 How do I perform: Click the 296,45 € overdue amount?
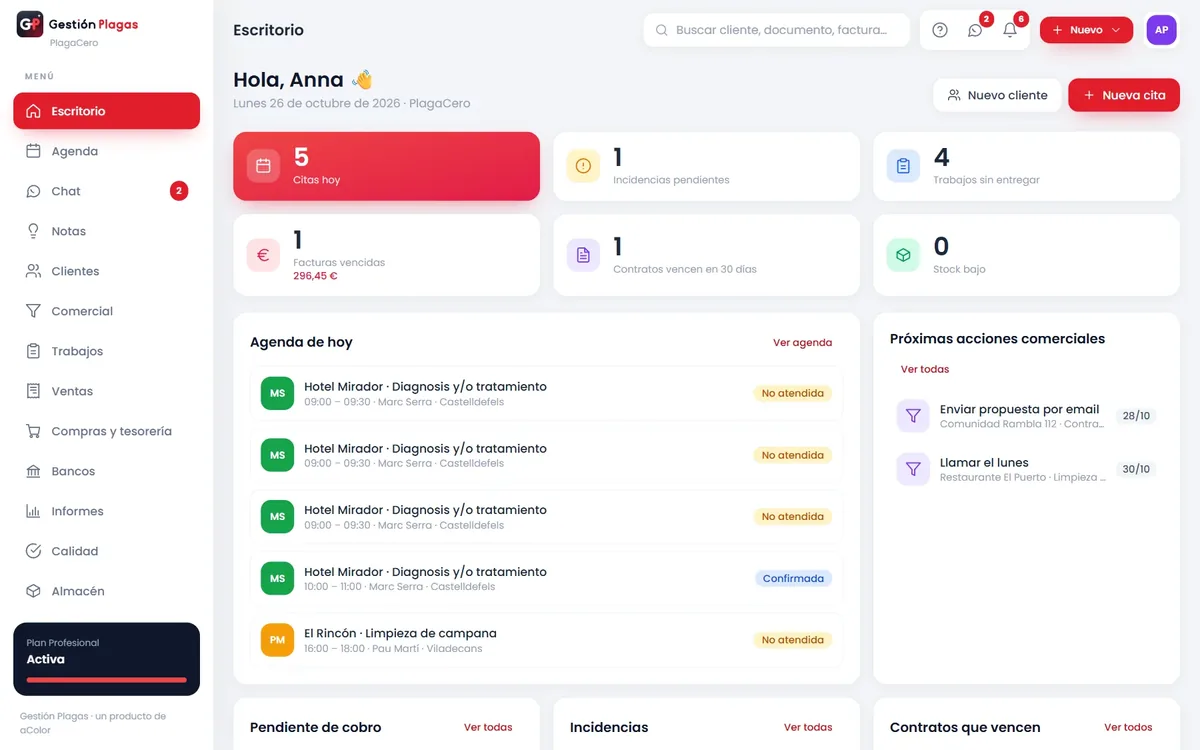tap(315, 276)
